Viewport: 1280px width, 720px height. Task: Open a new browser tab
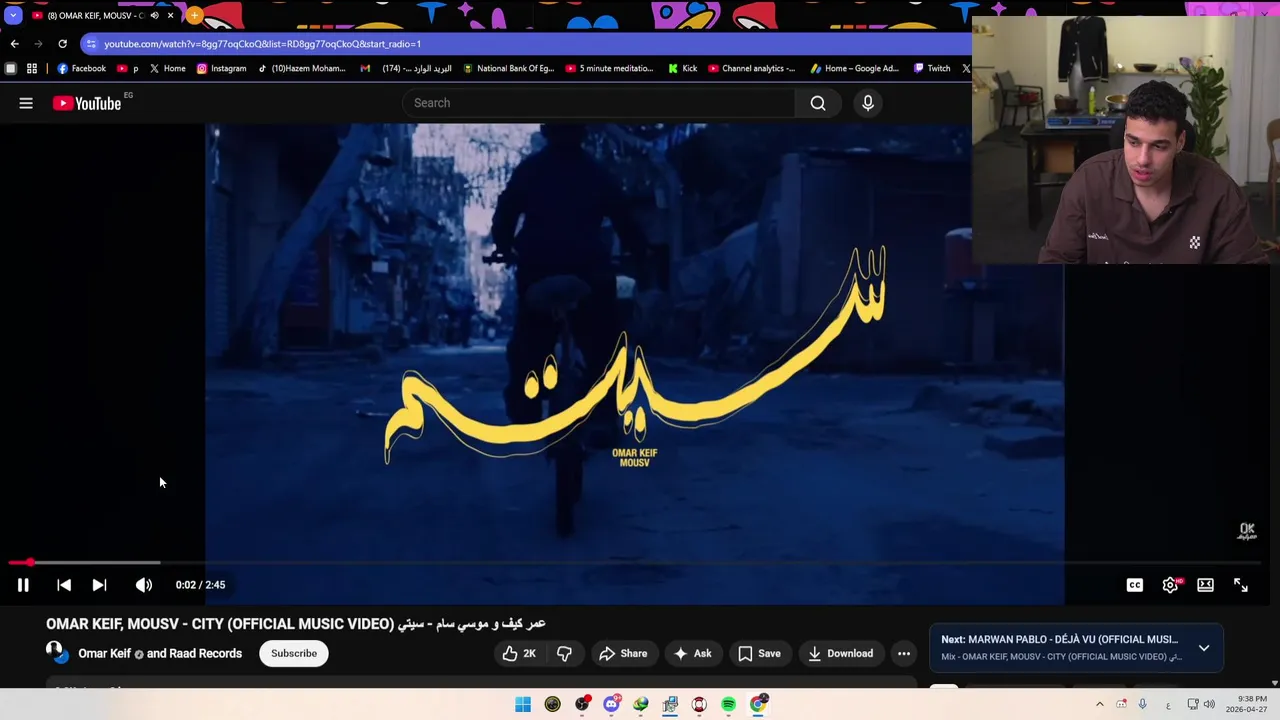(x=194, y=15)
